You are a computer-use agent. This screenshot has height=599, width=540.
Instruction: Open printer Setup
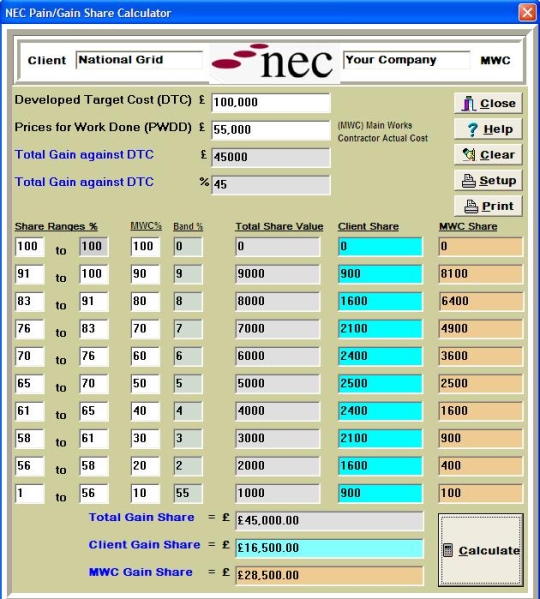488,180
